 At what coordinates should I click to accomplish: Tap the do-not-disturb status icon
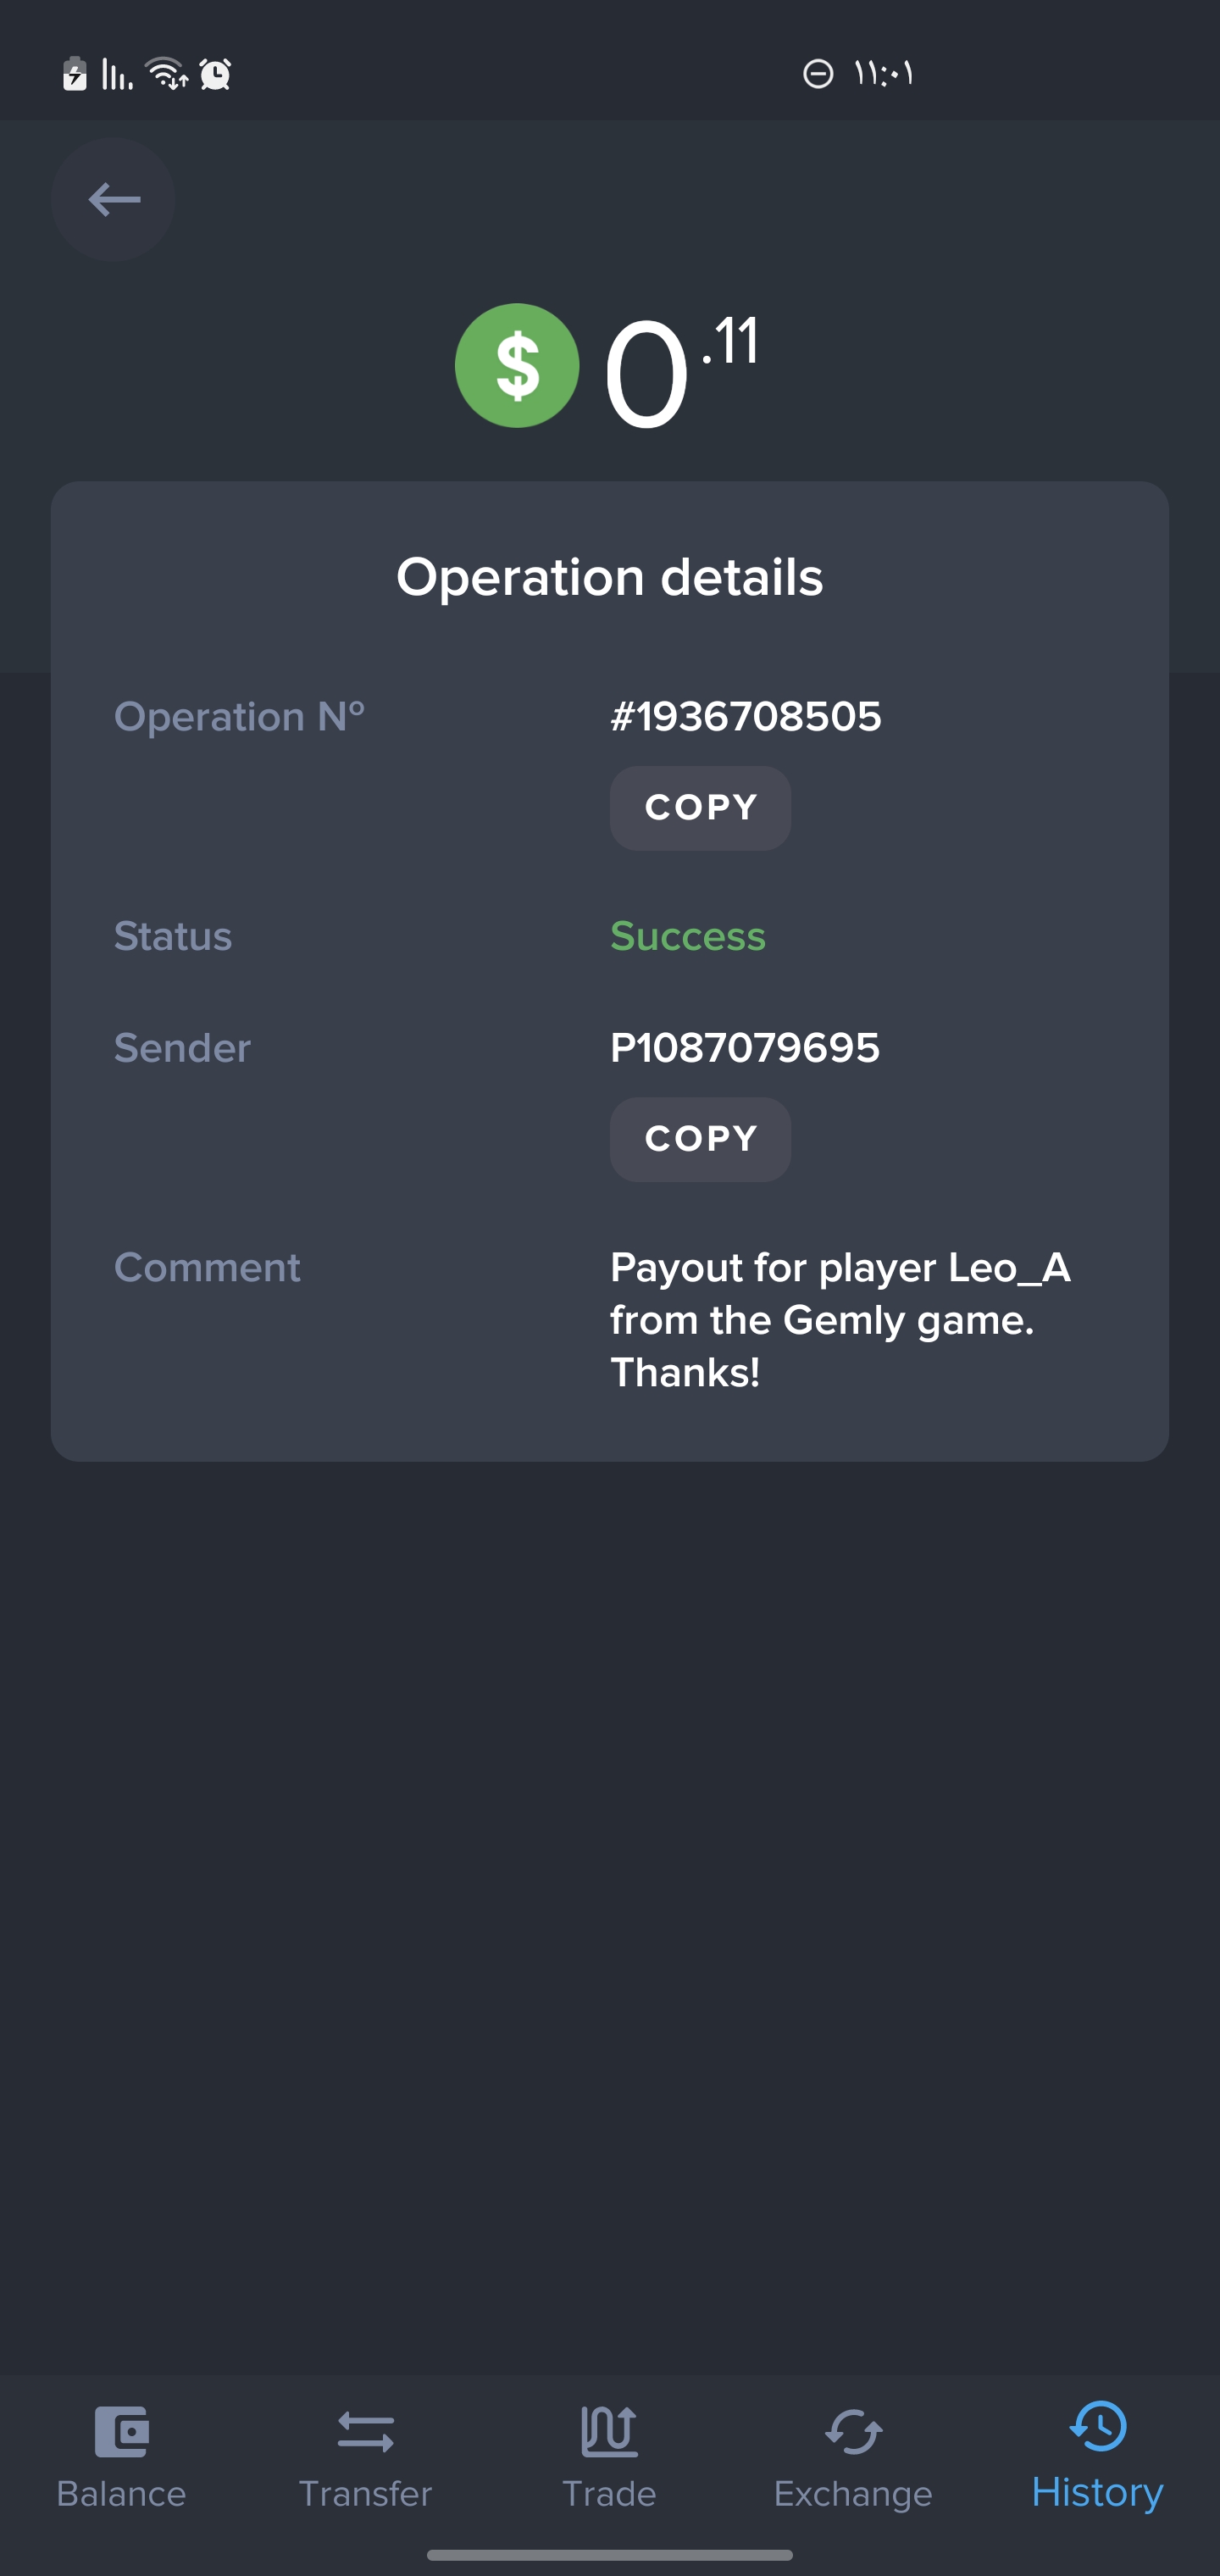tap(818, 74)
